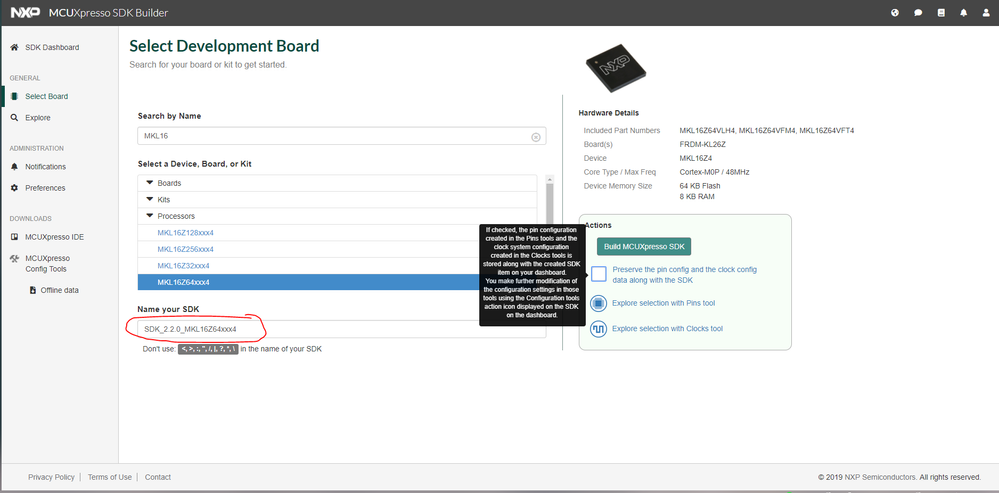The height and width of the screenshot is (493, 999).
Task: Click device value MKL16Z4
Action: coord(698,159)
